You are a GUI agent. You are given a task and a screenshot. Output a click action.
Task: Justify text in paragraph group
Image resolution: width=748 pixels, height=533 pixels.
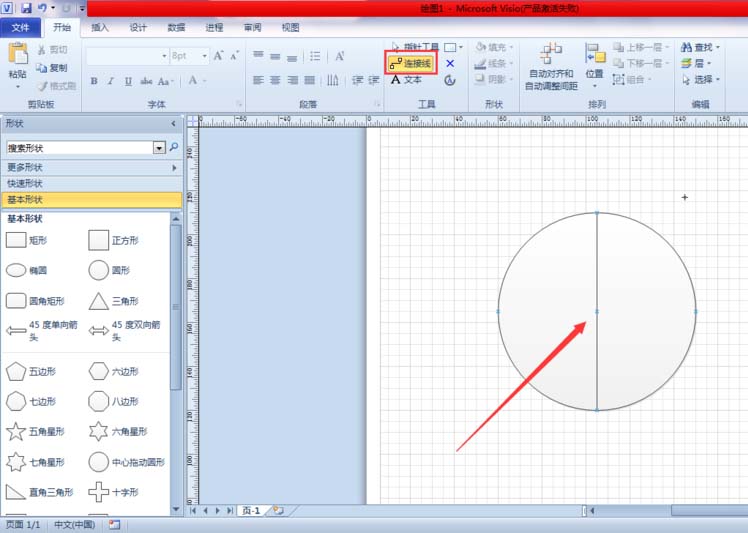[309, 80]
